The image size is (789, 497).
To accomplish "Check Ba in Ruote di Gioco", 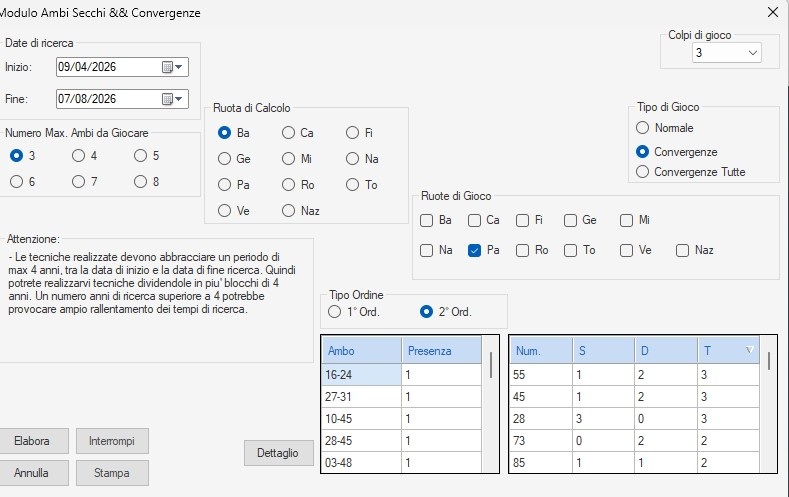I will 427,220.
